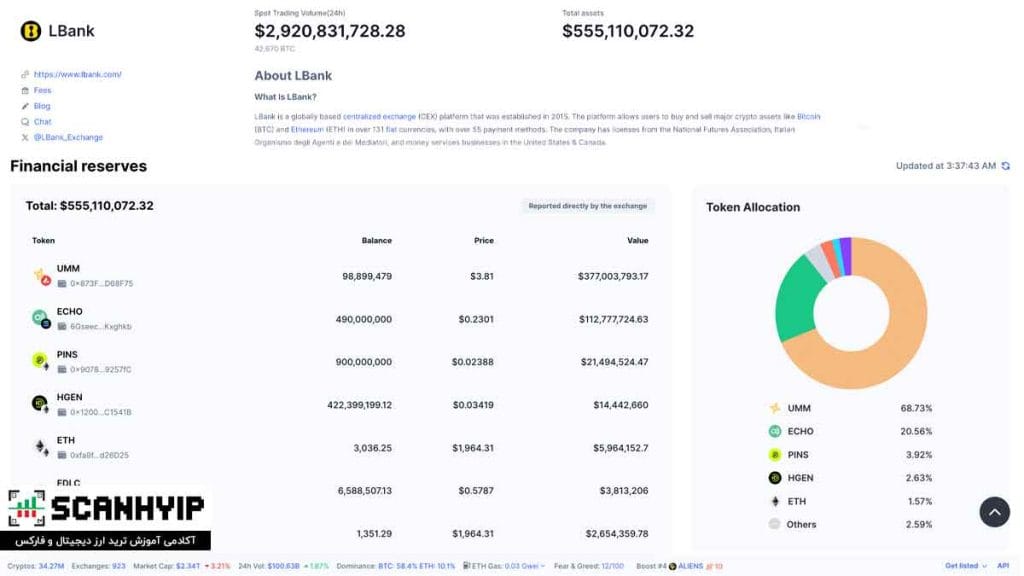Click the pencil icon beside Blog
Image resolution: width=1024 pixels, height=576 pixels.
point(25,106)
